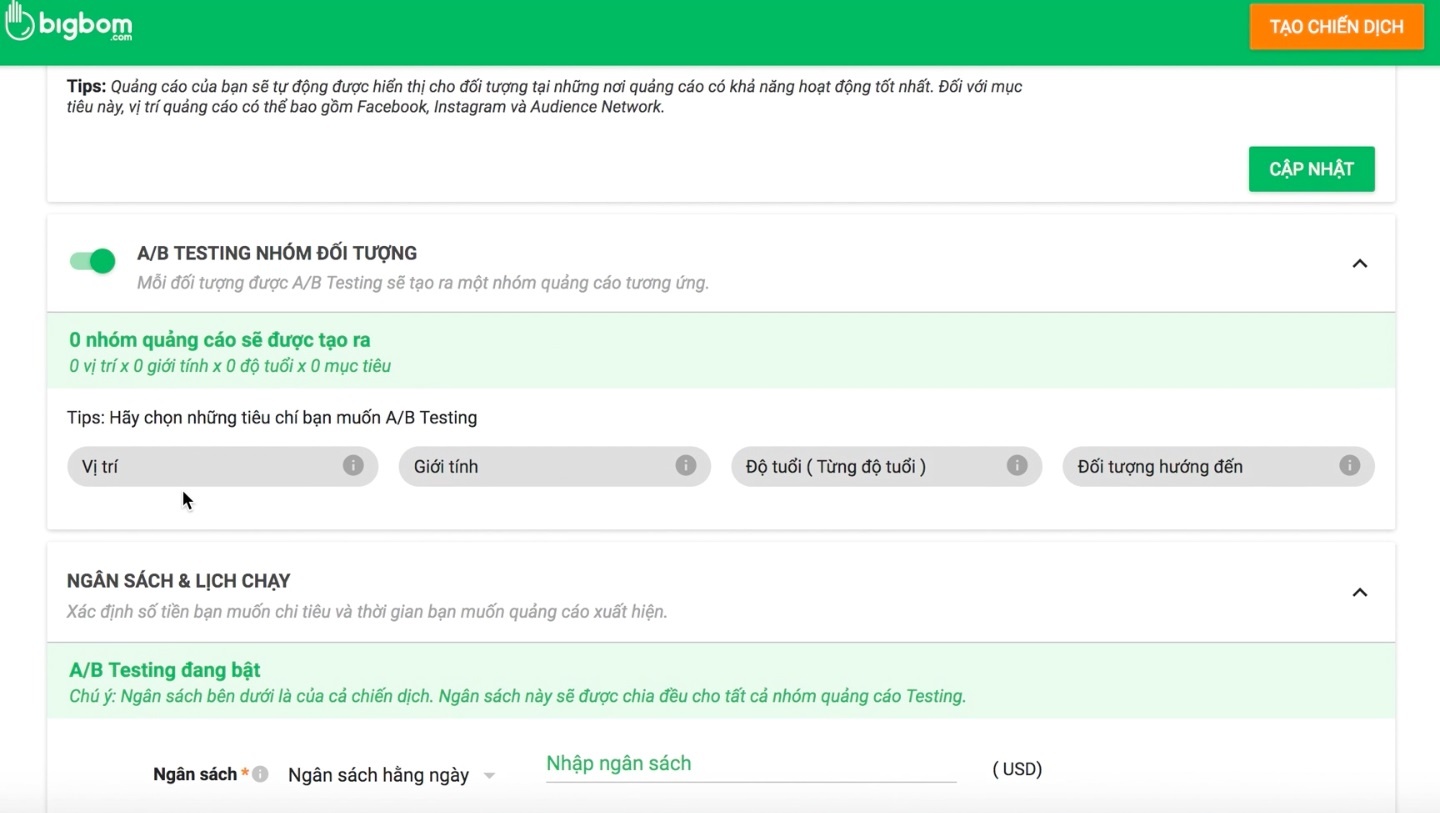This screenshot has height=813, width=1440.
Task: Click info icon beside Giới tính
Action: coord(685,465)
